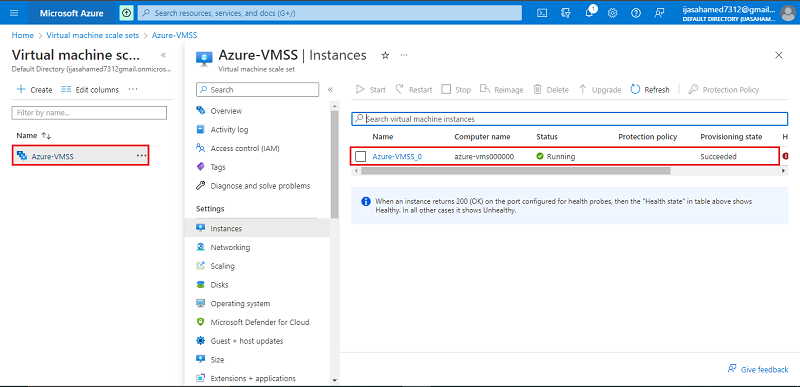Click the Refresh instances button
Viewport: 800px width, 387px height.
tap(650, 90)
